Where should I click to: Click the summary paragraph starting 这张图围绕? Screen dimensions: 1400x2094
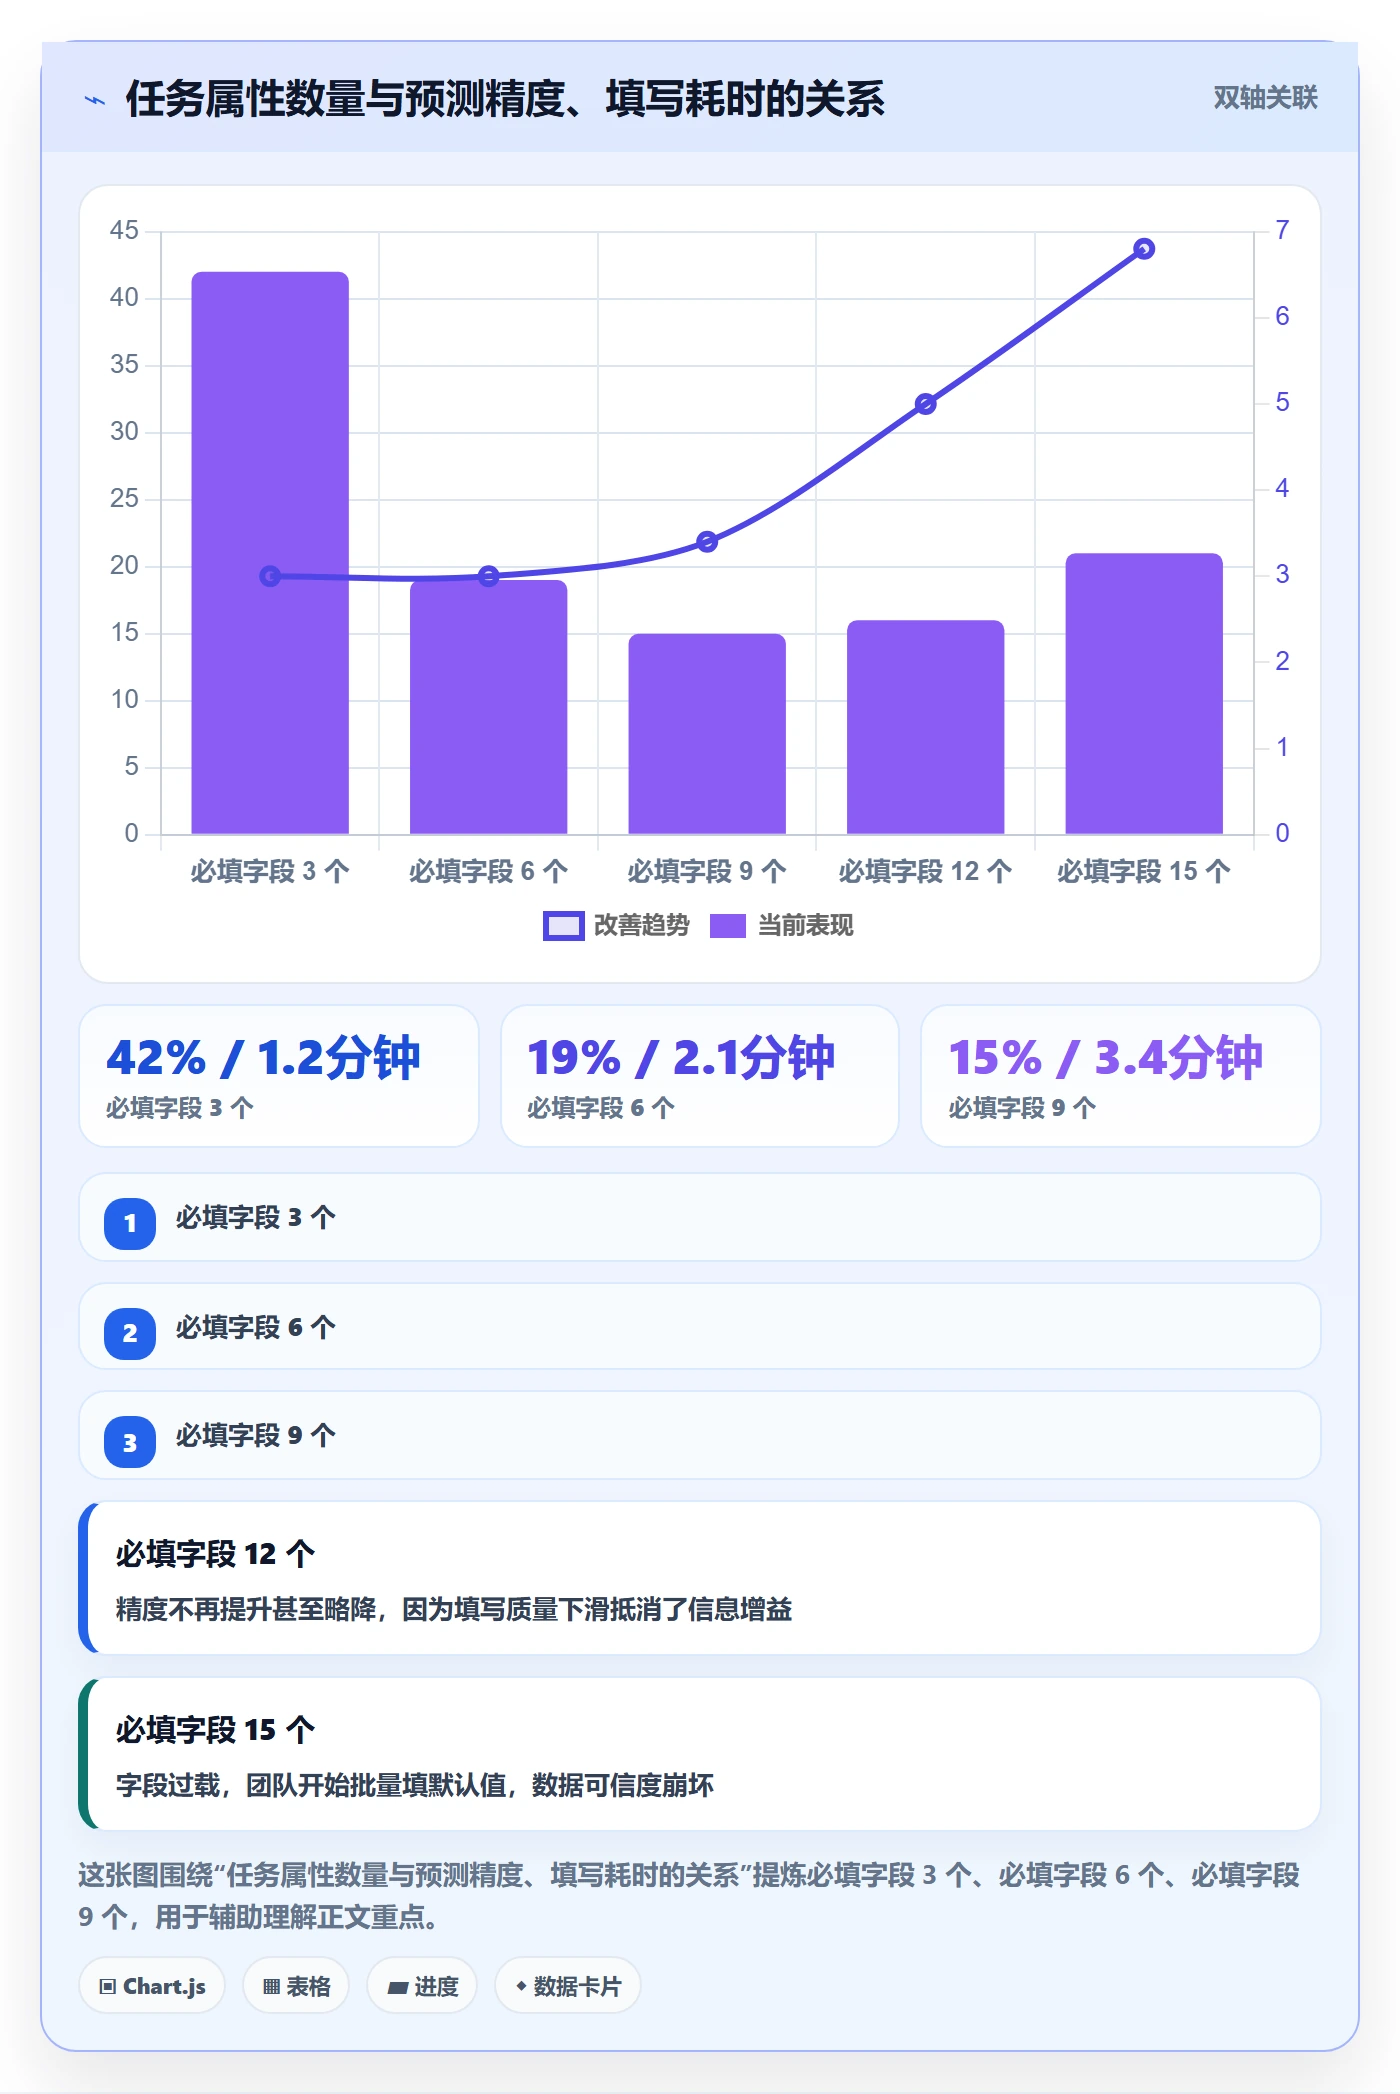[689, 1896]
